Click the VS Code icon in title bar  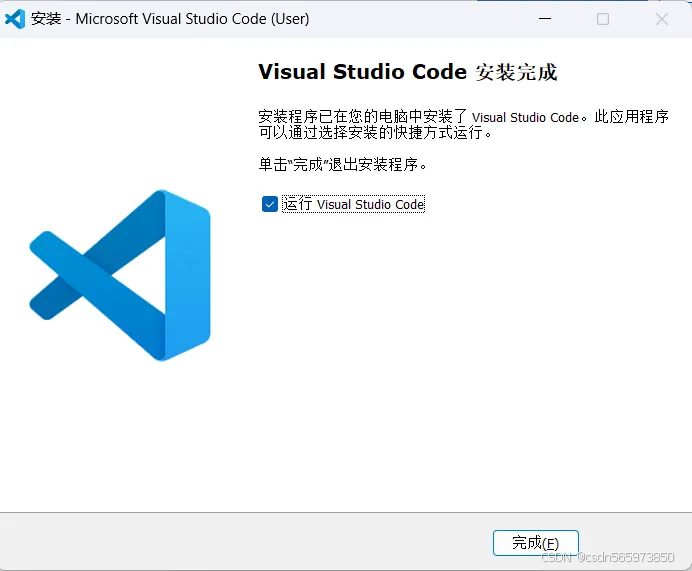click(15, 19)
